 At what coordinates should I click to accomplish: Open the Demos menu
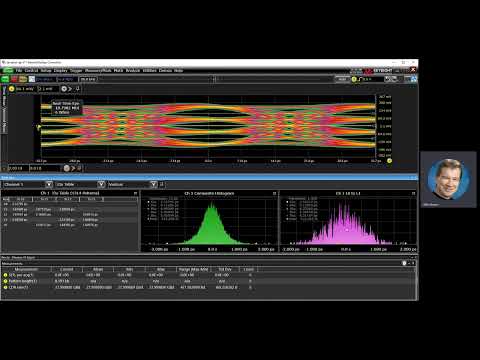tap(165, 71)
